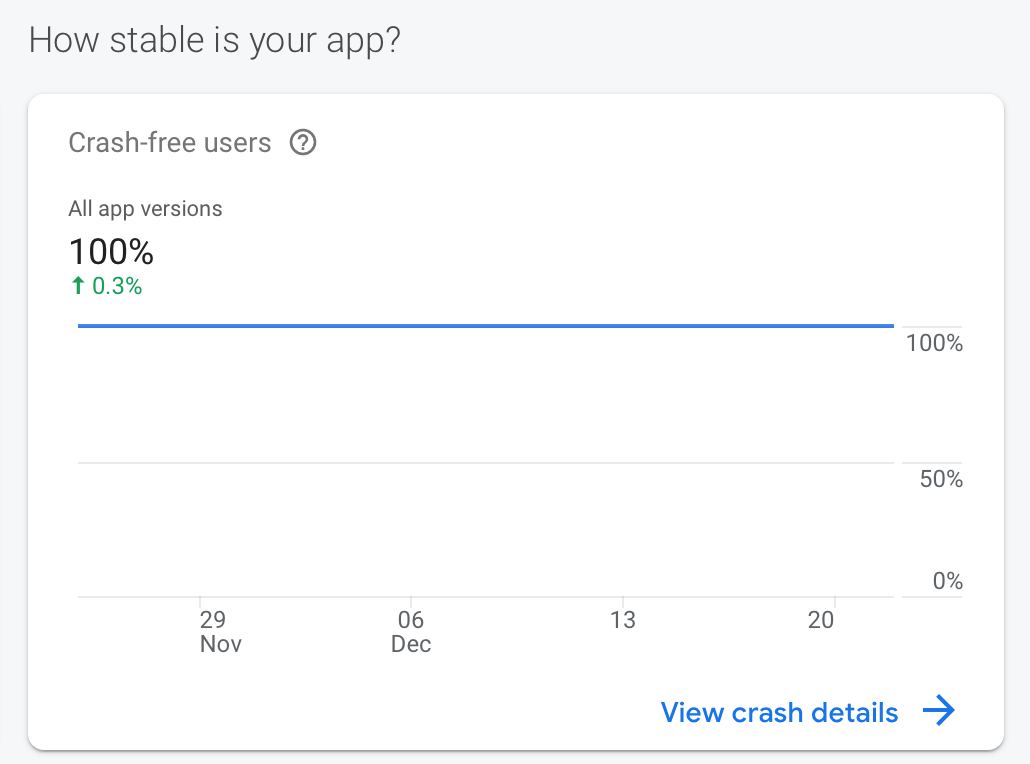The height and width of the screenshot is (764, 1030).
Task: Click the 0% y-axis label
Action: pyautogui.click(x=947, y=581)
